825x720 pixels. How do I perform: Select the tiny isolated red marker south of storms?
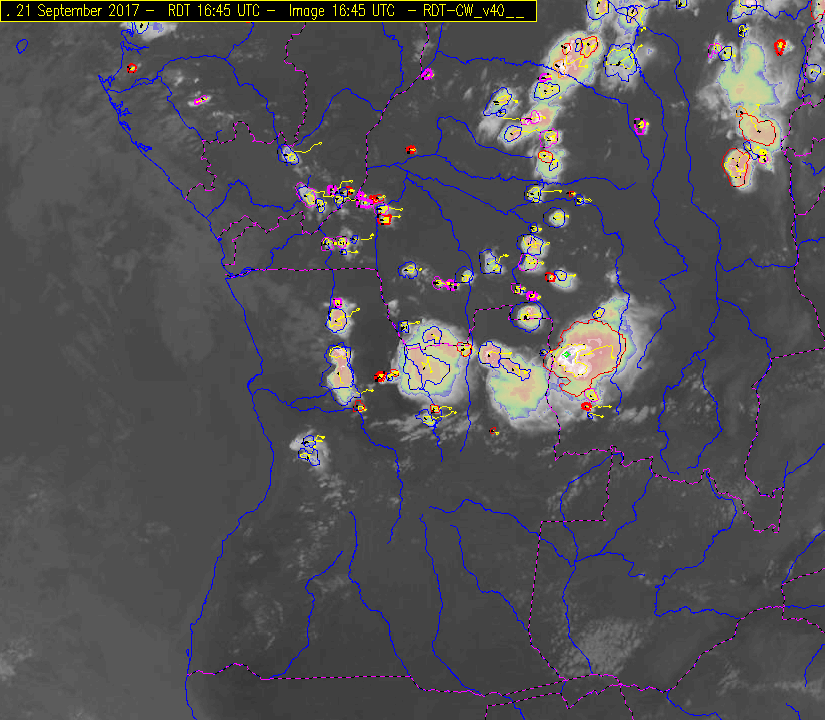(x=492, y=431)
